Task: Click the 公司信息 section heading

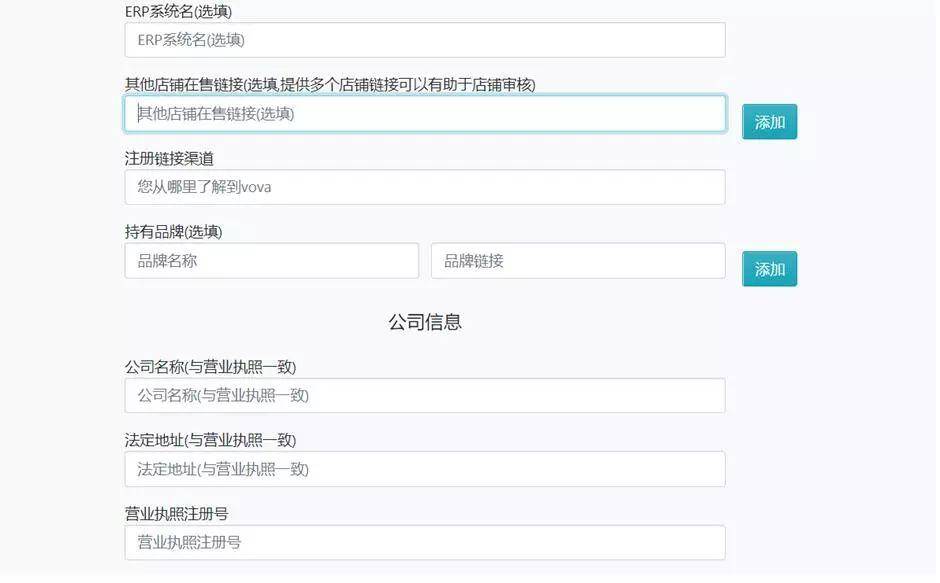Action: (x=424, y=322)
